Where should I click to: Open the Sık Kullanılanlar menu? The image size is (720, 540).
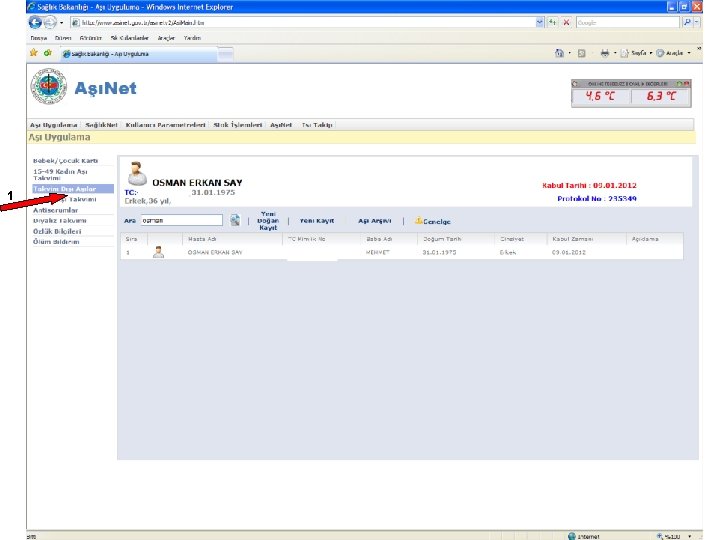click(129, 38)
